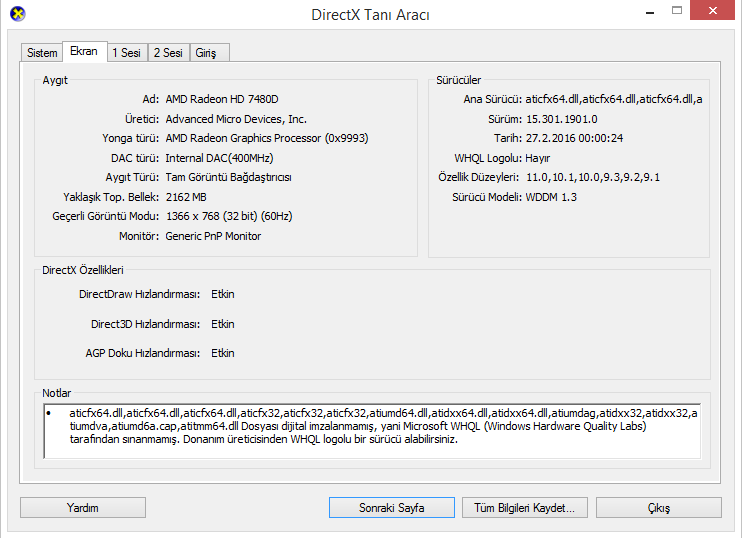742x538 pixels.
Task: Switch to the Sistem tab
Action: [42, 53]
